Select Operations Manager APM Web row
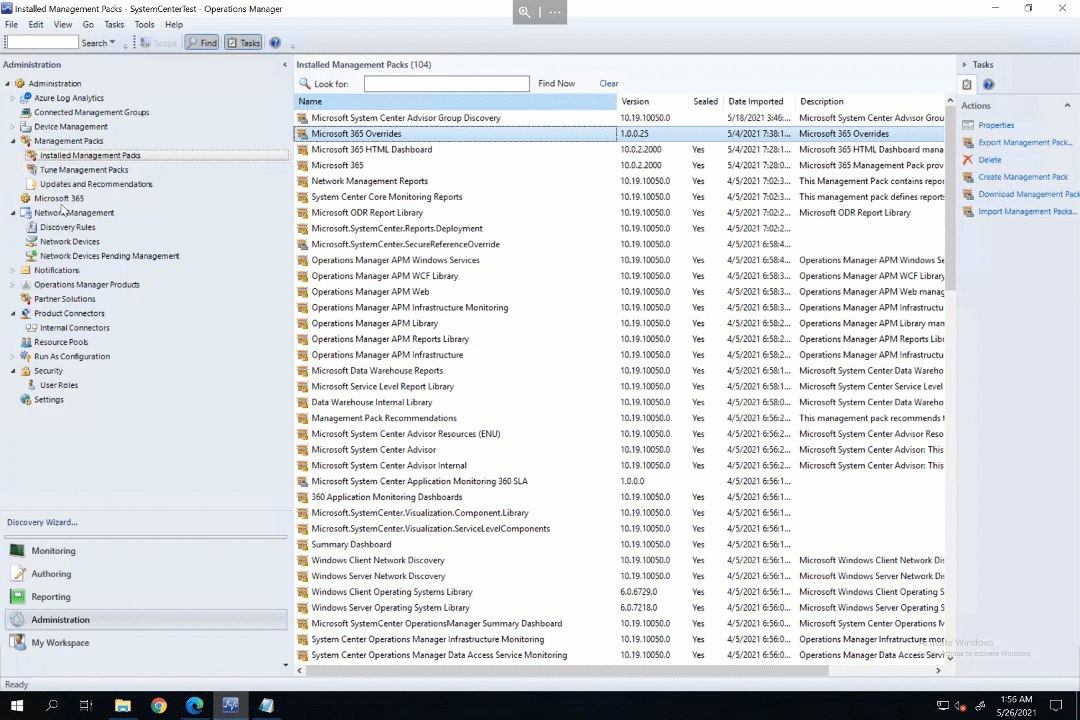The image size is (1080, 720). pos(620,291)
